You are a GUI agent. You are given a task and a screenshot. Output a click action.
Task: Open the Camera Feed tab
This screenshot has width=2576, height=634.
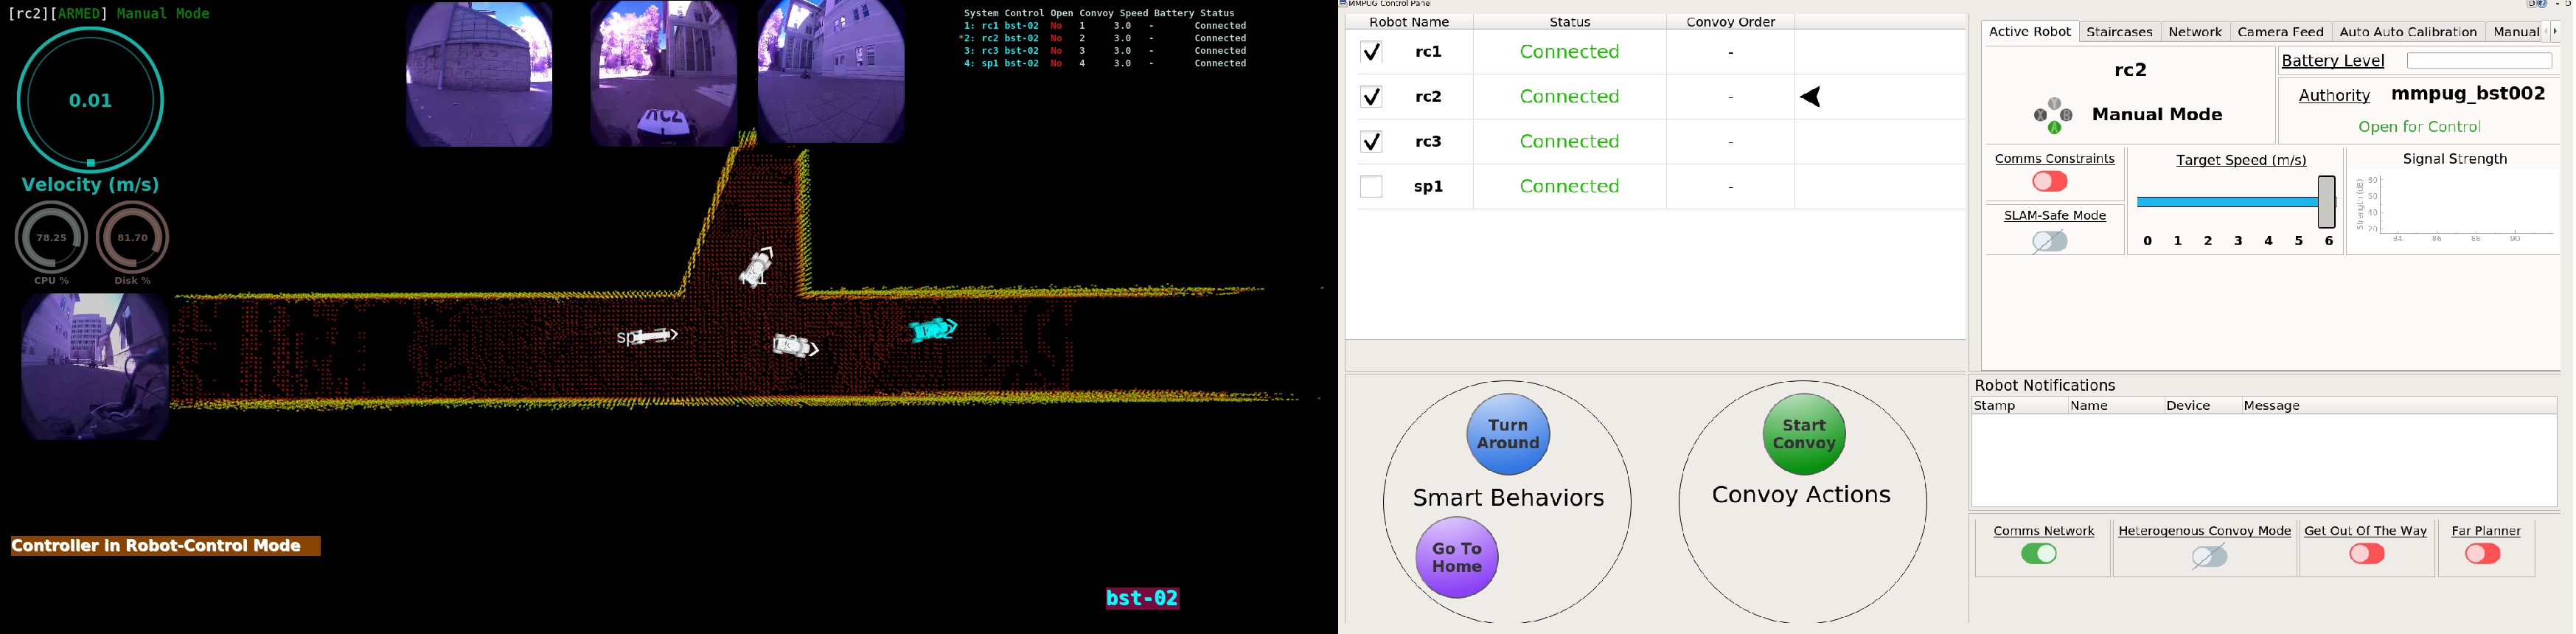click(x=2280, y=32)
